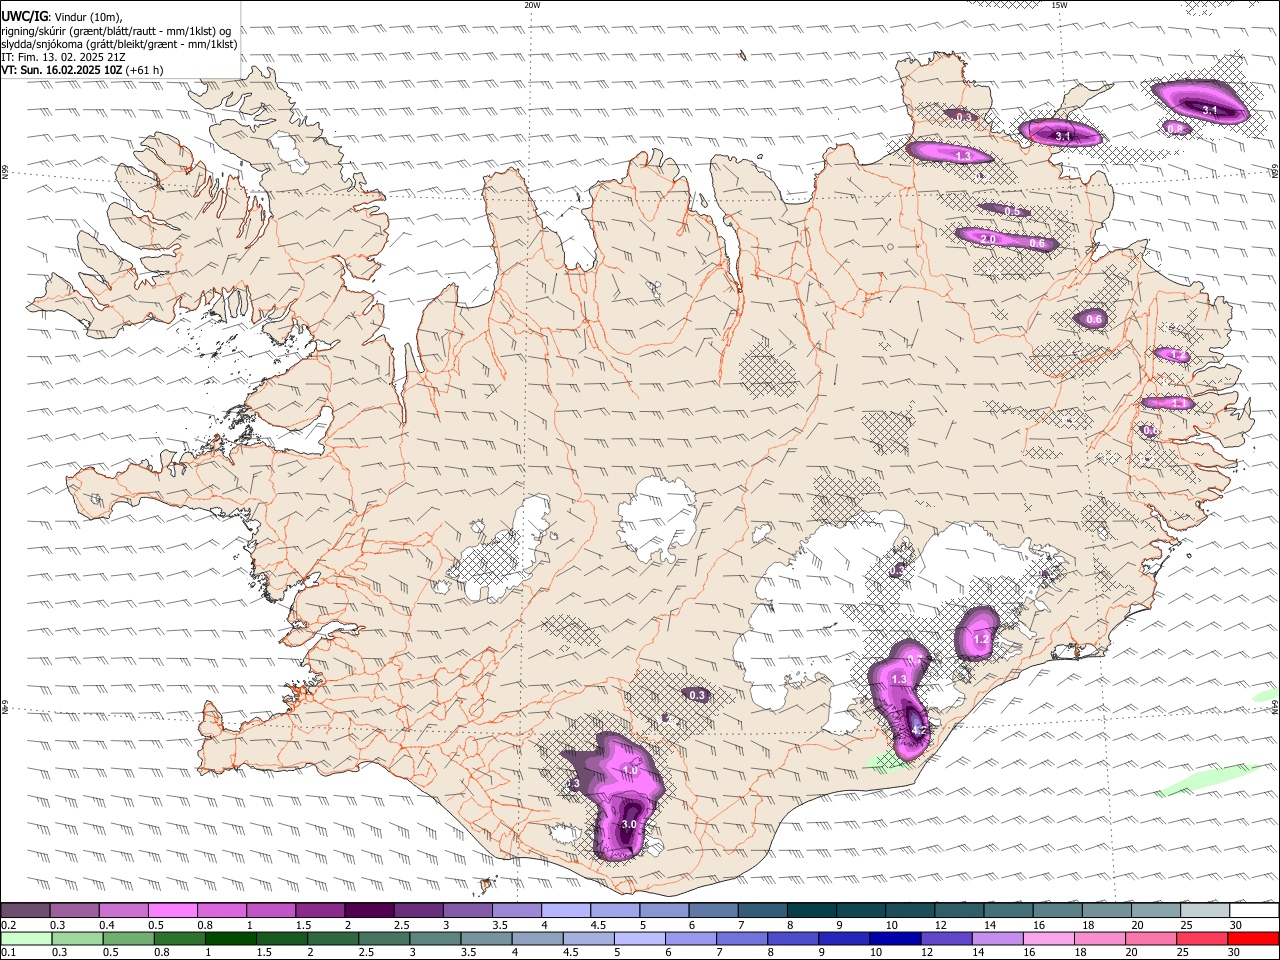Click the 0.7 value above the 4.2 blob

[916, 661]
